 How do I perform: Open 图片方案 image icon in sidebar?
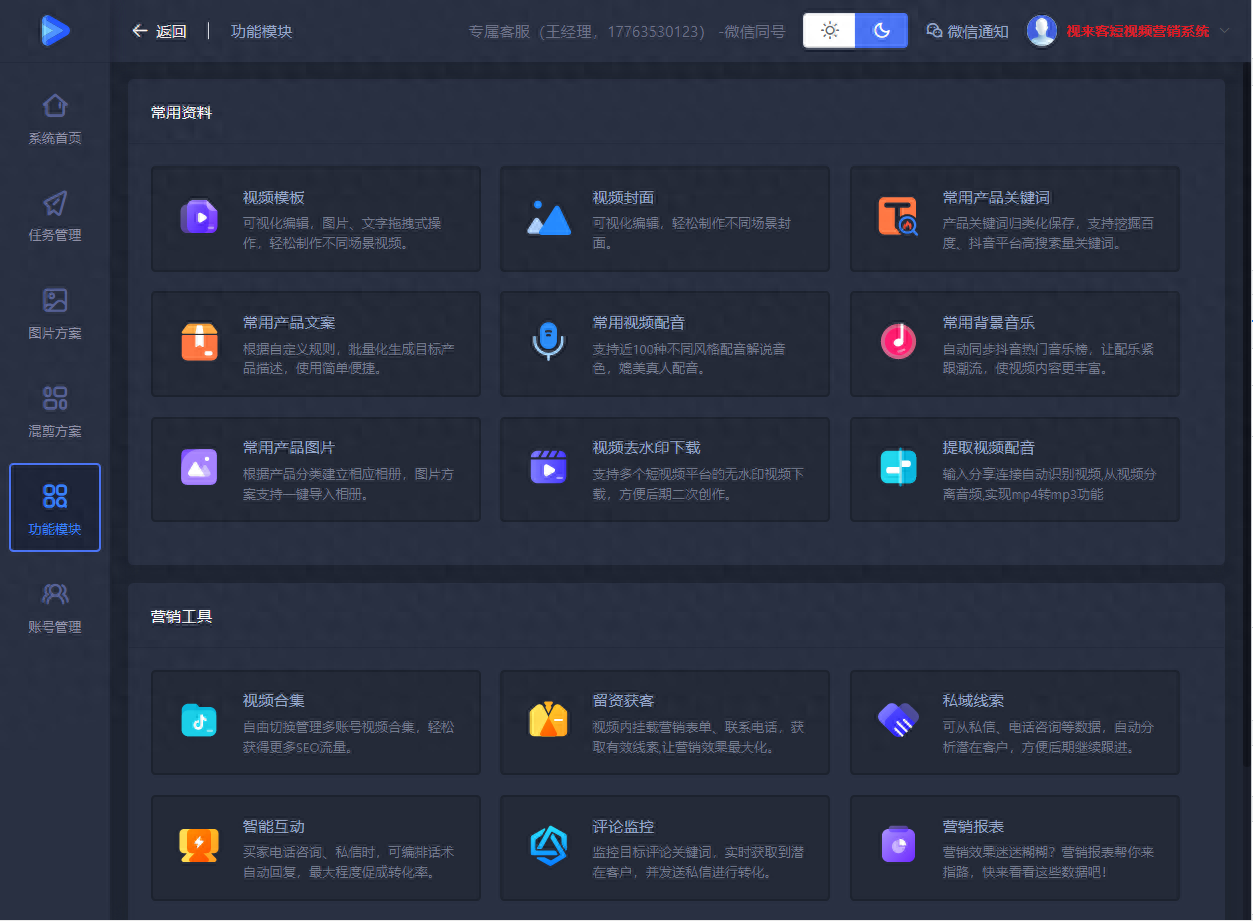click(55, 300)
